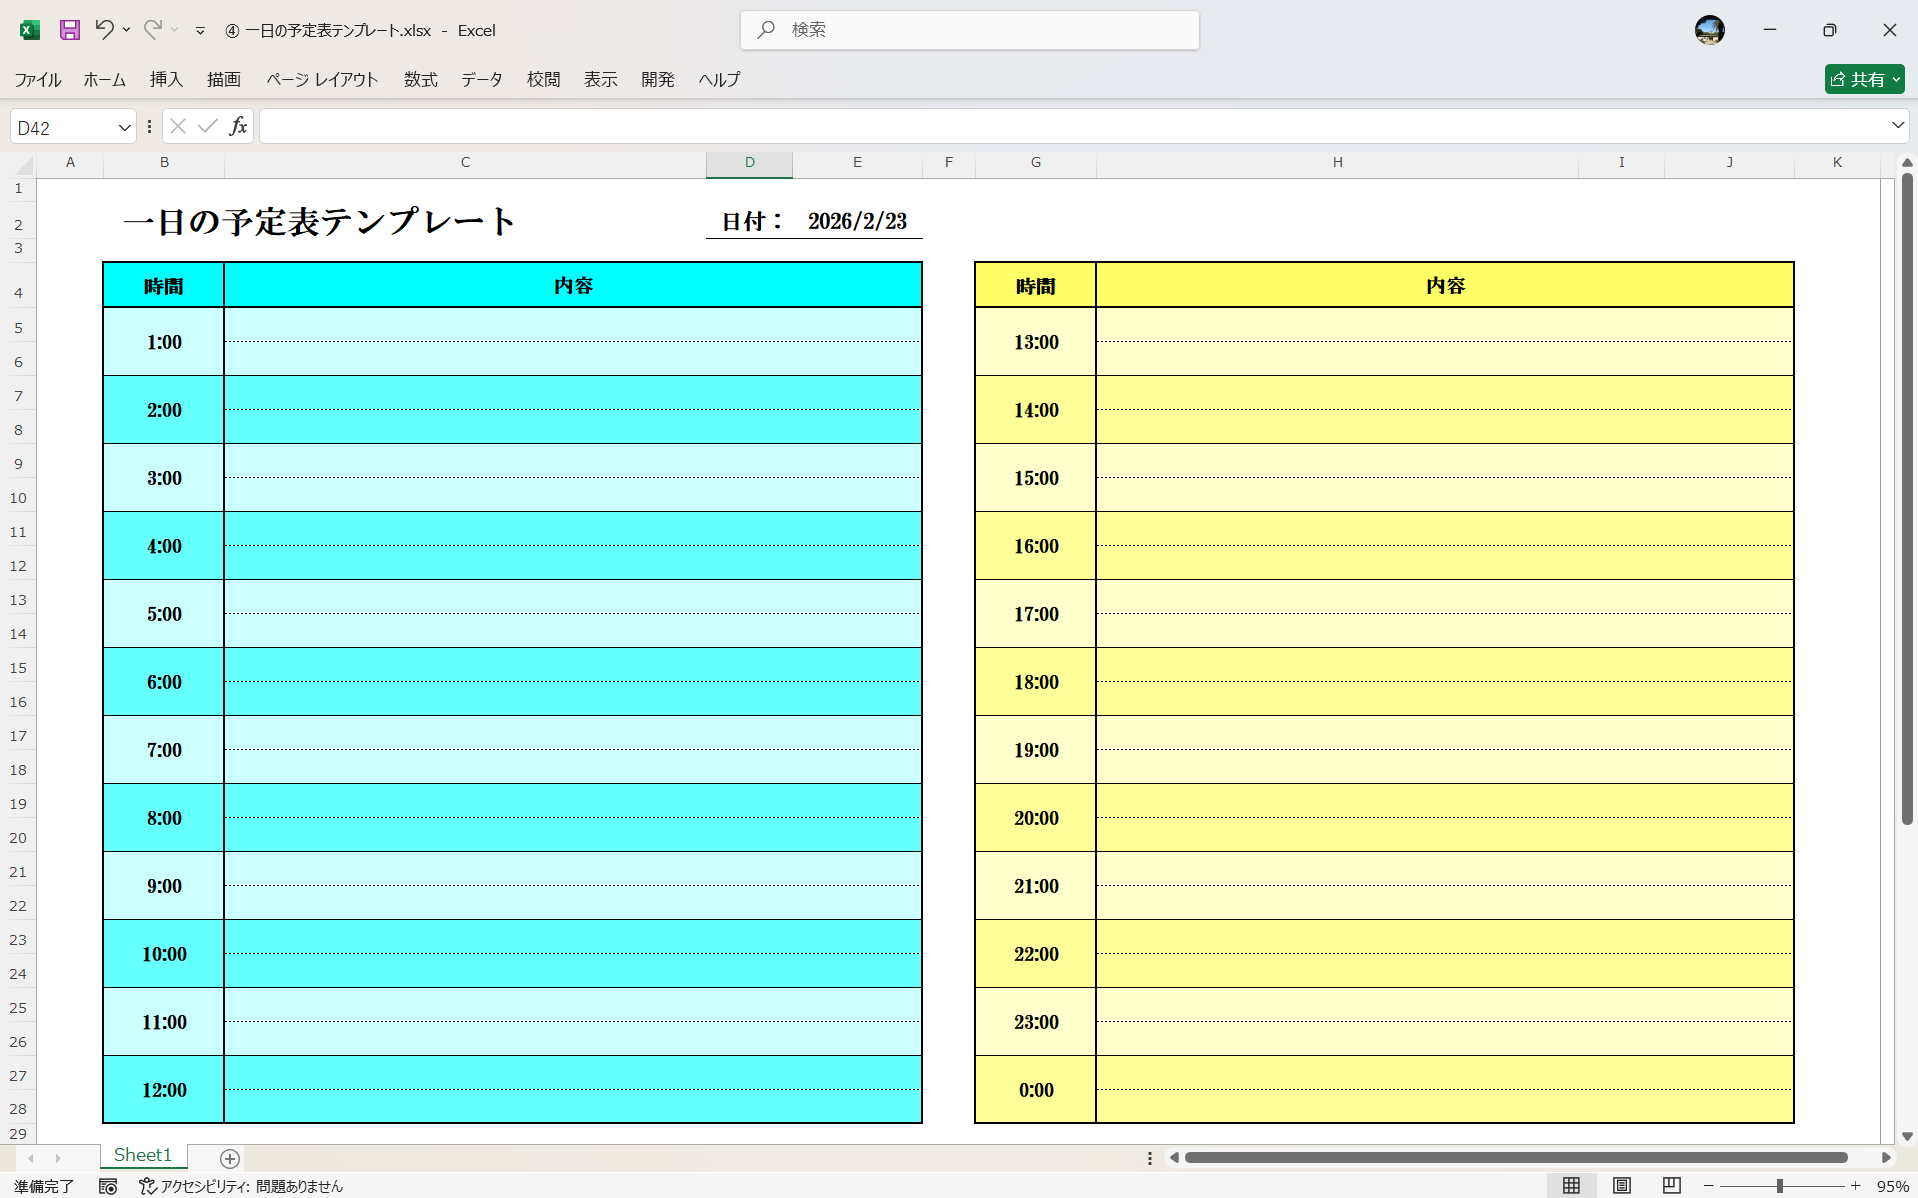
Task: Click the Undo icon
Action: point(104,30)
